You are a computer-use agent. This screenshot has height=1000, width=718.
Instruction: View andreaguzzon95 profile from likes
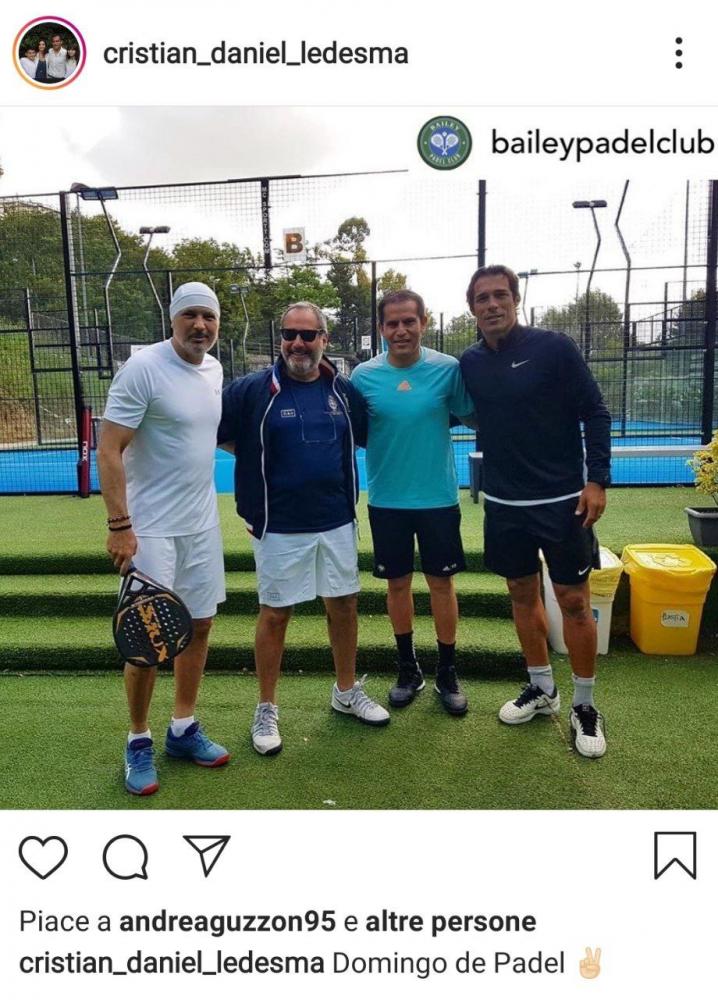coord(227,922)
